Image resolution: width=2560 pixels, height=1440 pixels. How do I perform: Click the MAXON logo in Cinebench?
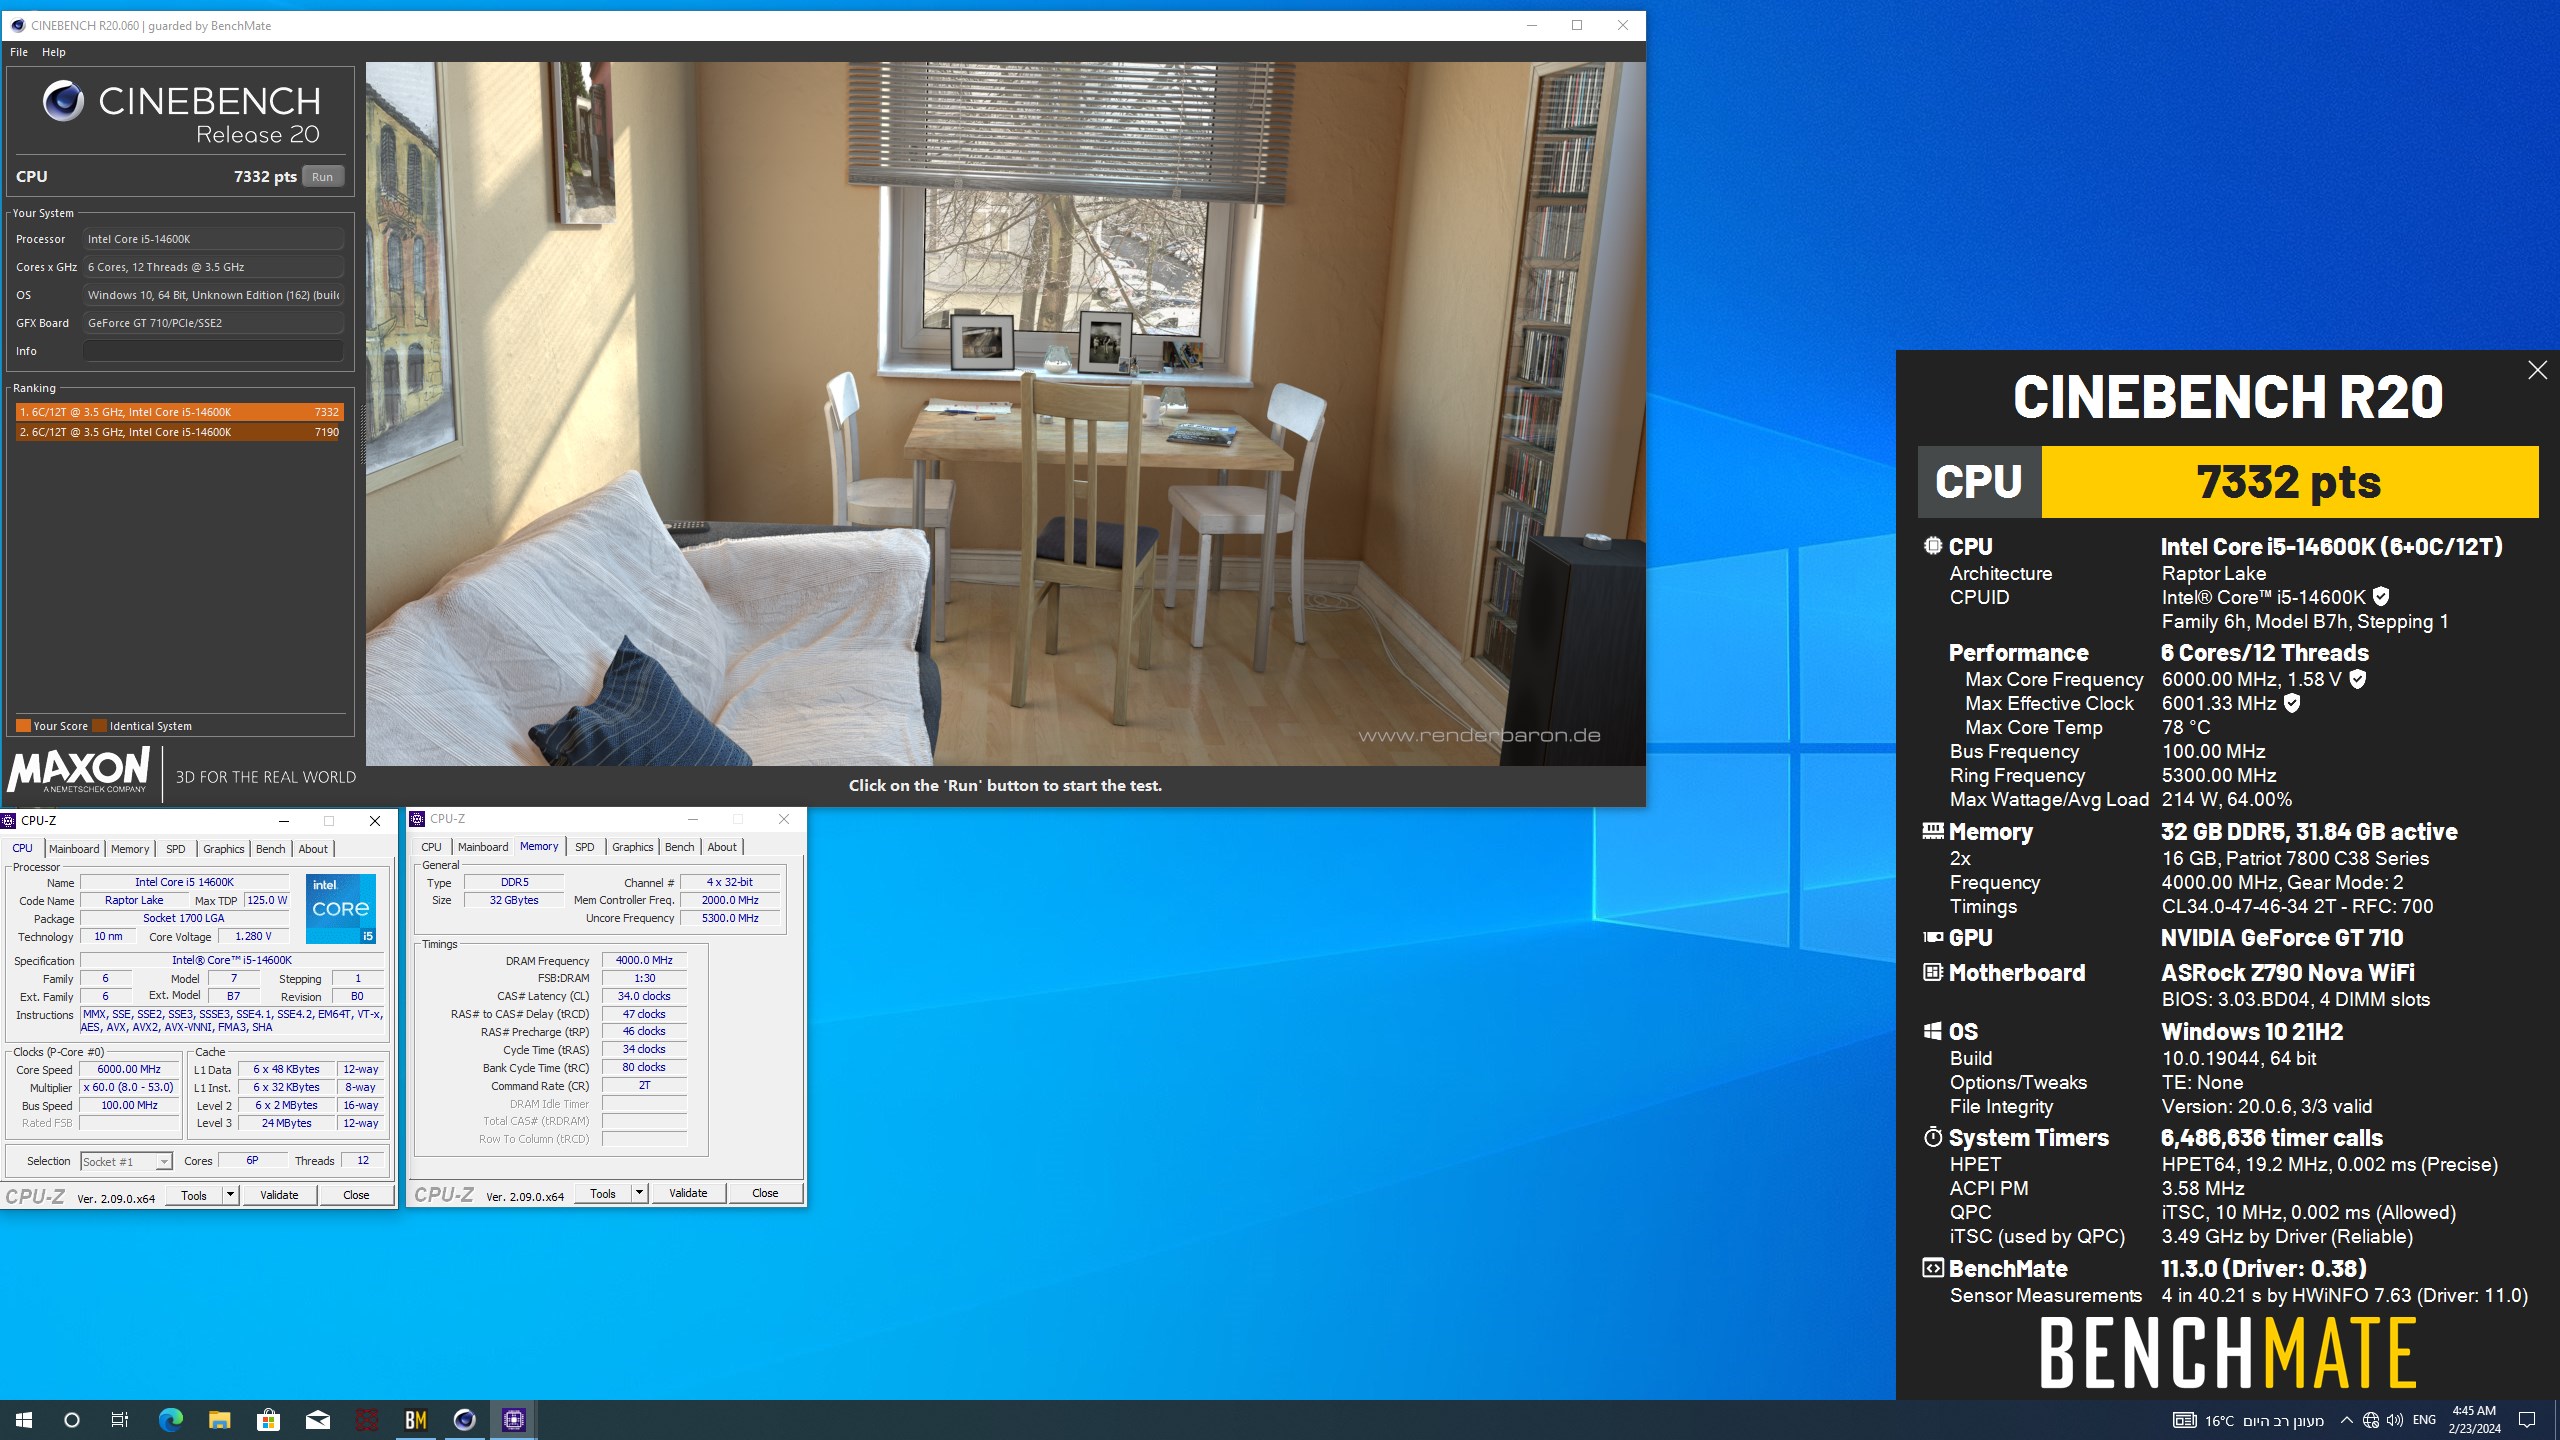pyautogui.click(x=78, y=770)
